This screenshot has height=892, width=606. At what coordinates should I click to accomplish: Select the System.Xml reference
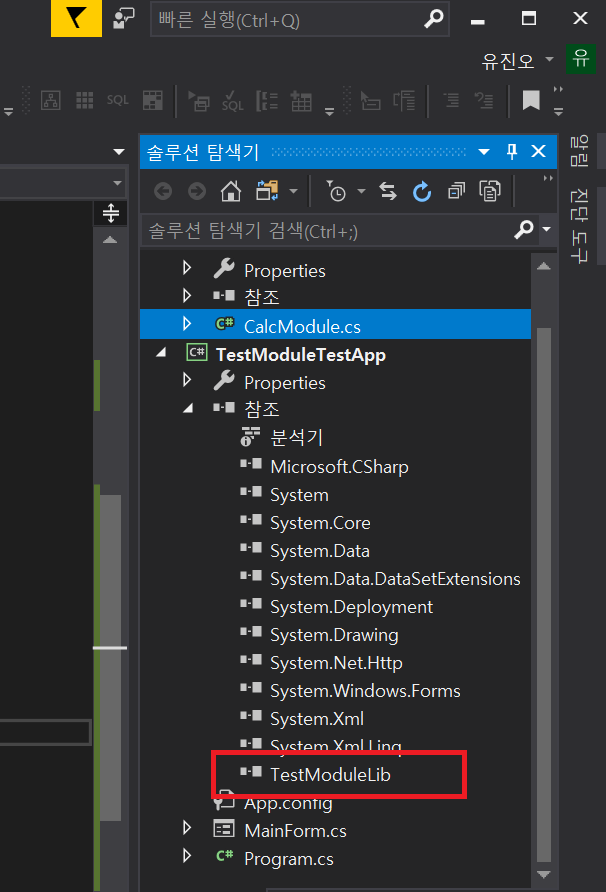(317, 718)
